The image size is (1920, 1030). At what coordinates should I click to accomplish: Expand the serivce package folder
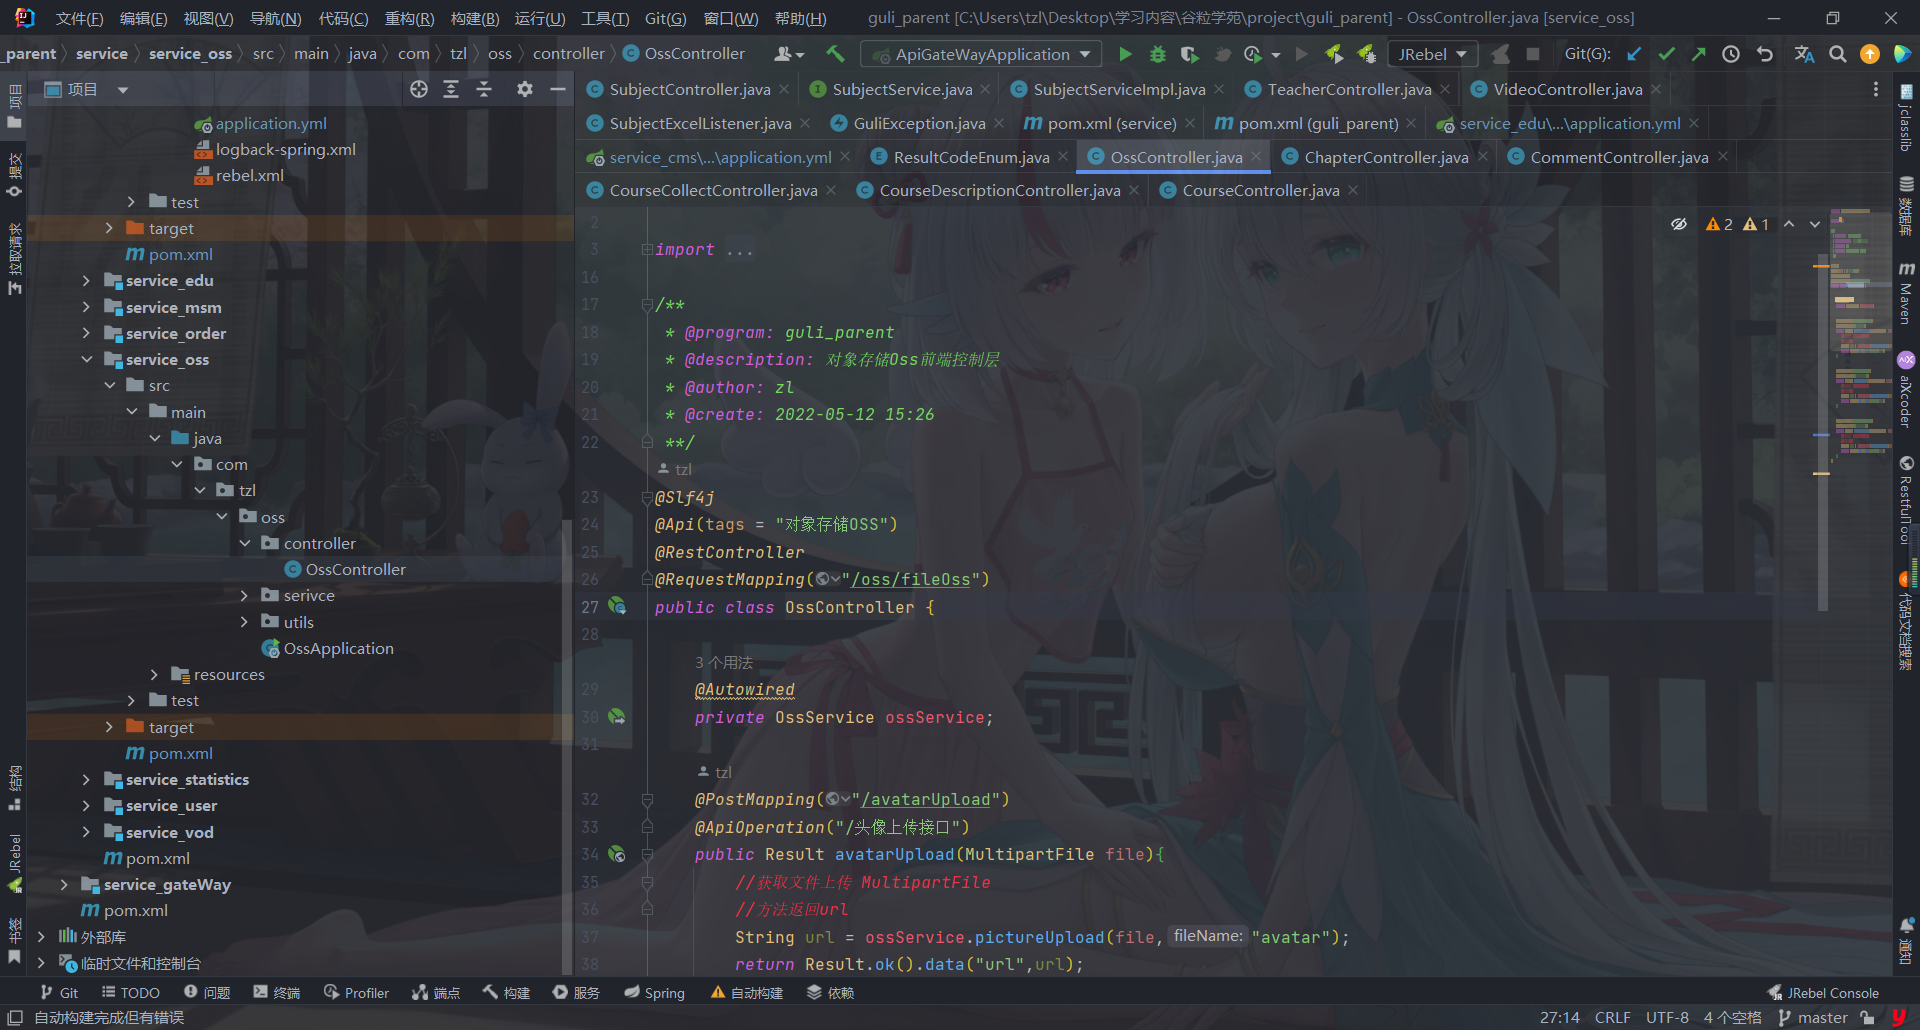[244, 596]
